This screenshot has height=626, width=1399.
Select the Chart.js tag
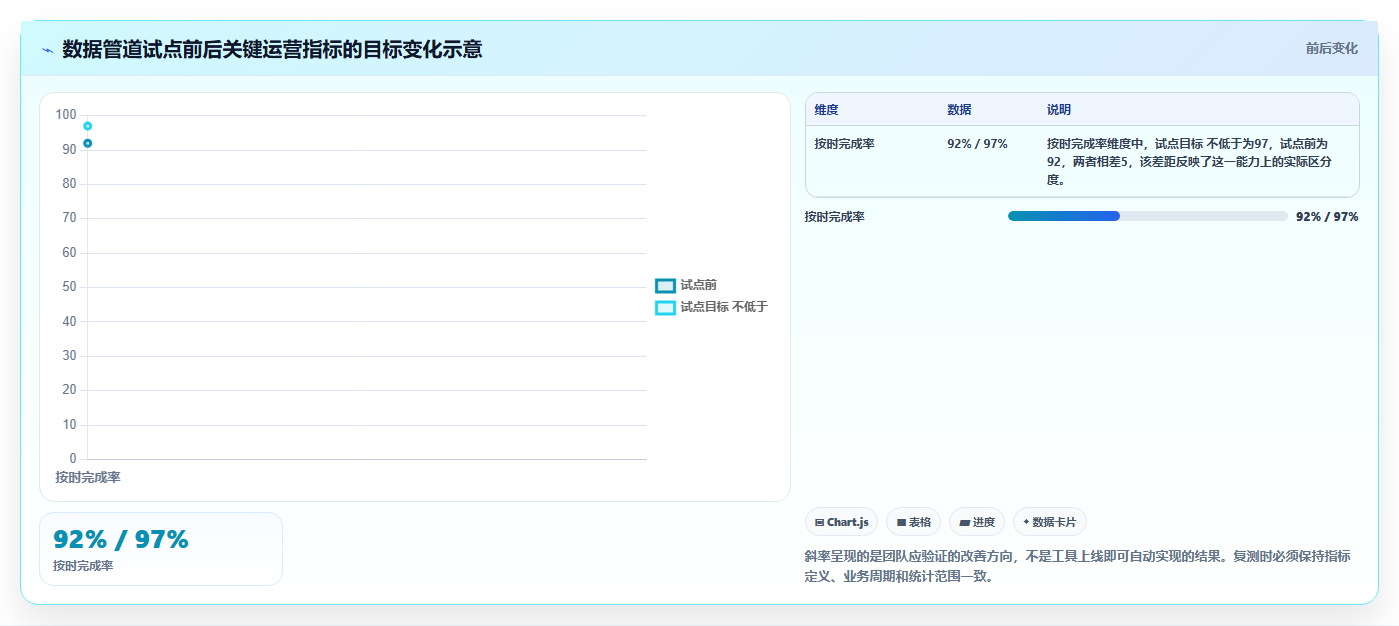pos(841,522)
